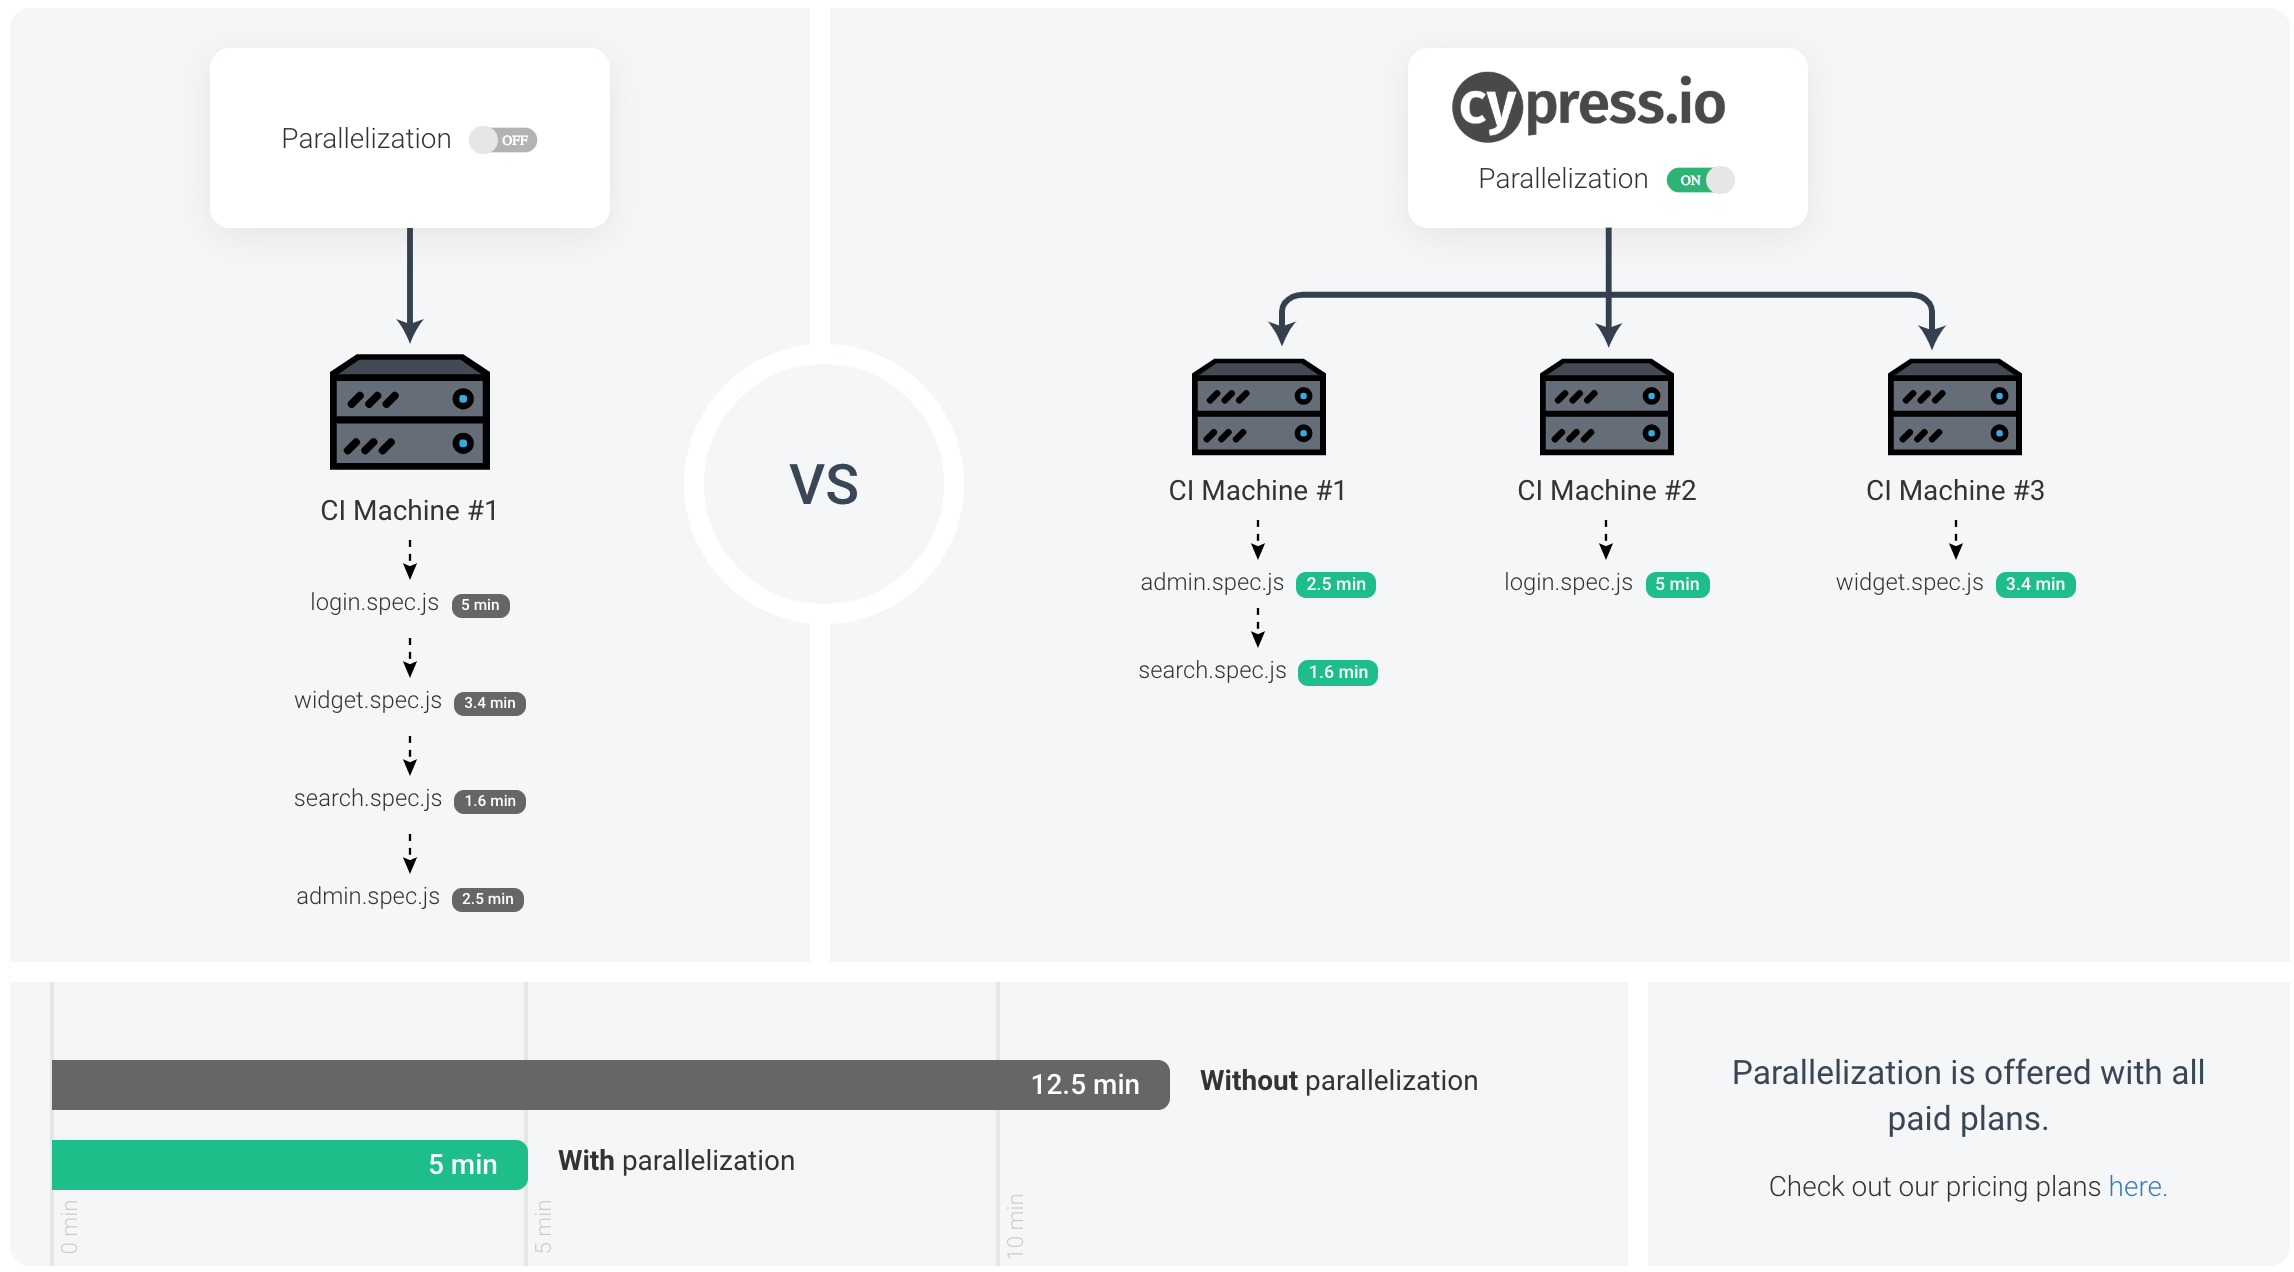
Task: Open the pricing plans 'here' link
Action: tap(2135, 1186)
